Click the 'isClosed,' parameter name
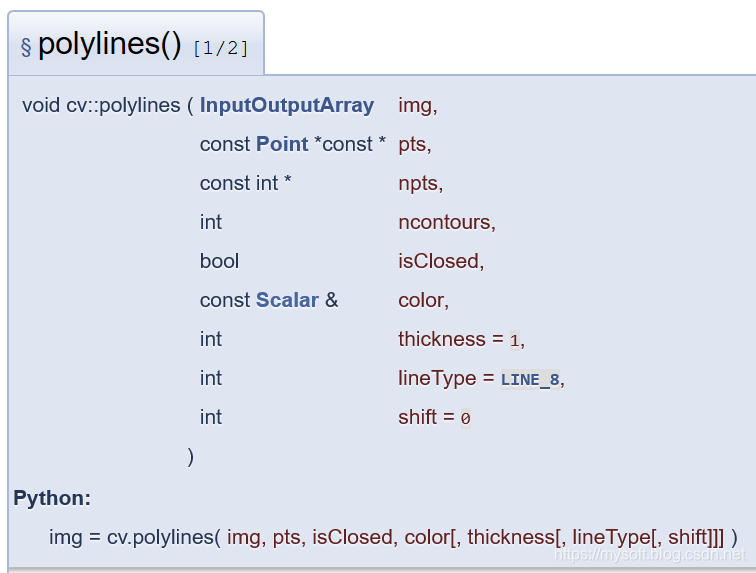This screenshot has height=573, width=756. click(x=441, y=261)
